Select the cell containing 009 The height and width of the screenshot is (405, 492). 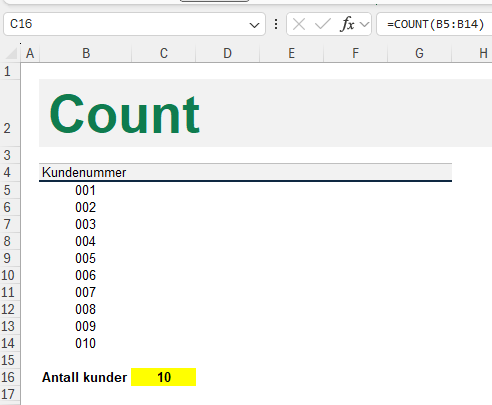86,326
